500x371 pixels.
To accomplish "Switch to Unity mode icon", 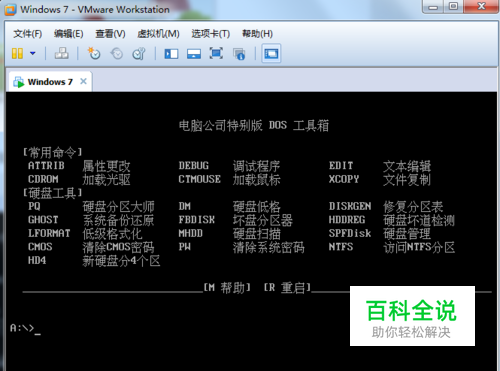I will click(239, 54).
